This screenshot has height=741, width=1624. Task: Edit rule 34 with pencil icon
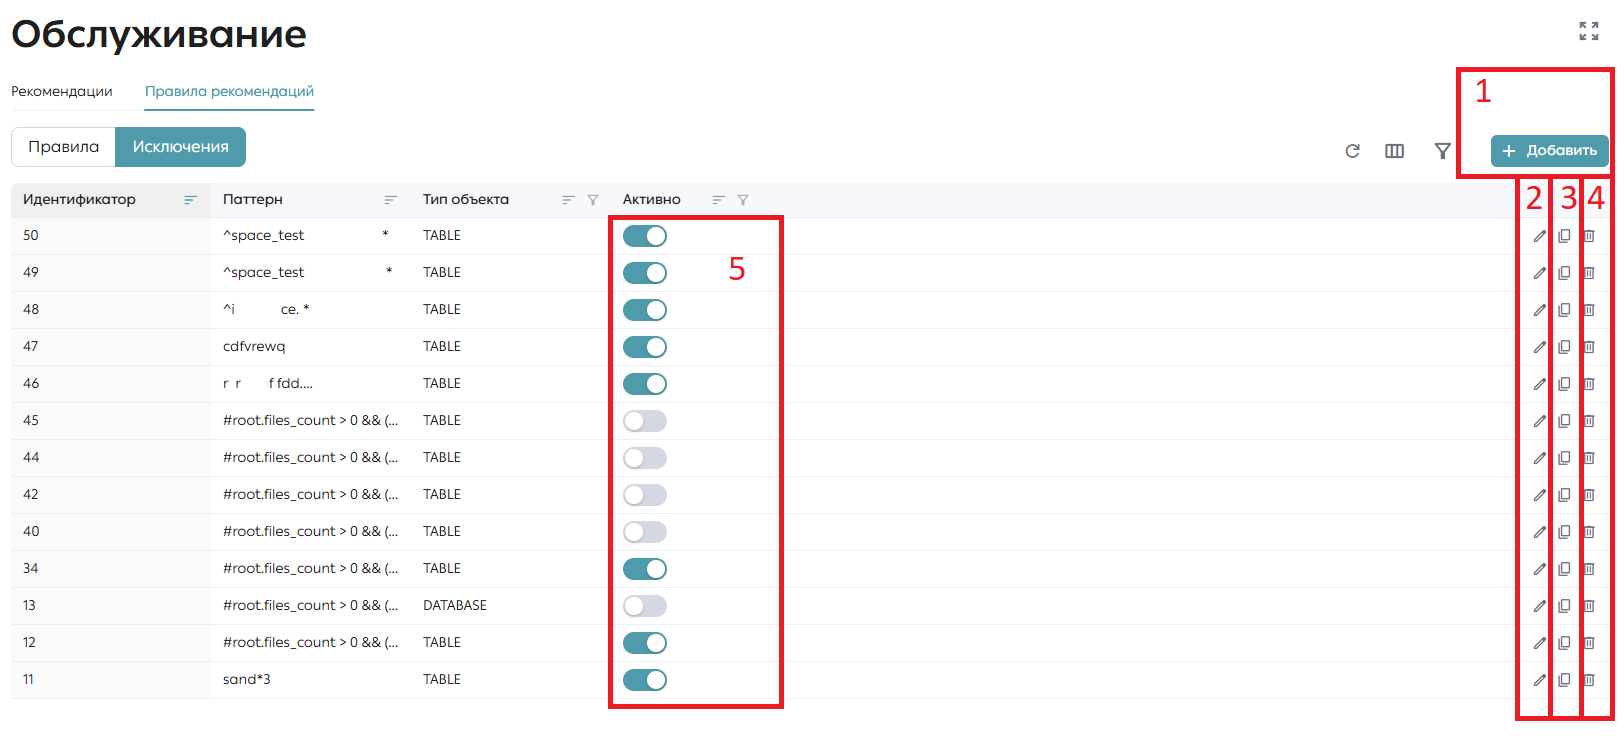pyautogui.click(x=1539, y=569)
